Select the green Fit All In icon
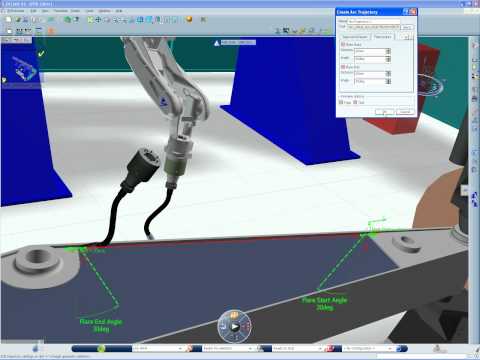 tap(90, 20)
